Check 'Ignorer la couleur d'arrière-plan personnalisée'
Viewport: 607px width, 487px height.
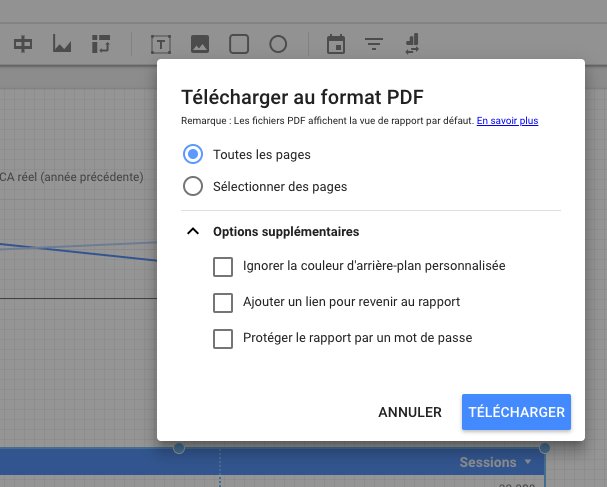(223, 267)
